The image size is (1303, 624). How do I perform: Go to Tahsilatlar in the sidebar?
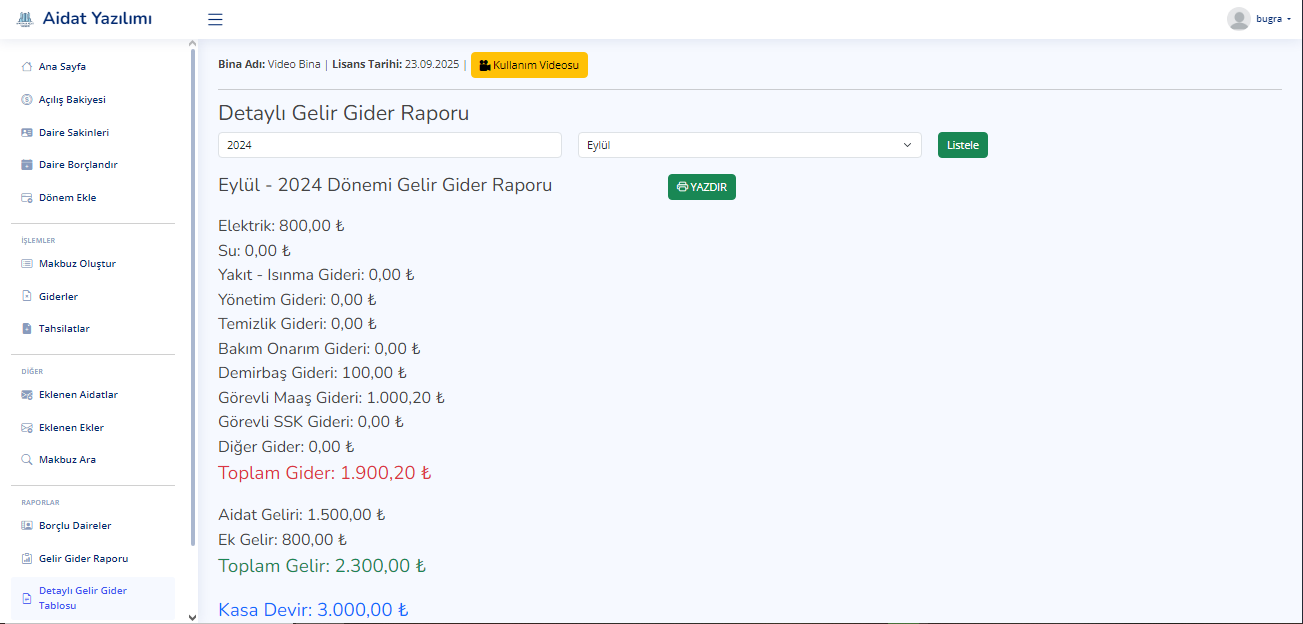pyautogui.click(x=64, y=329)
